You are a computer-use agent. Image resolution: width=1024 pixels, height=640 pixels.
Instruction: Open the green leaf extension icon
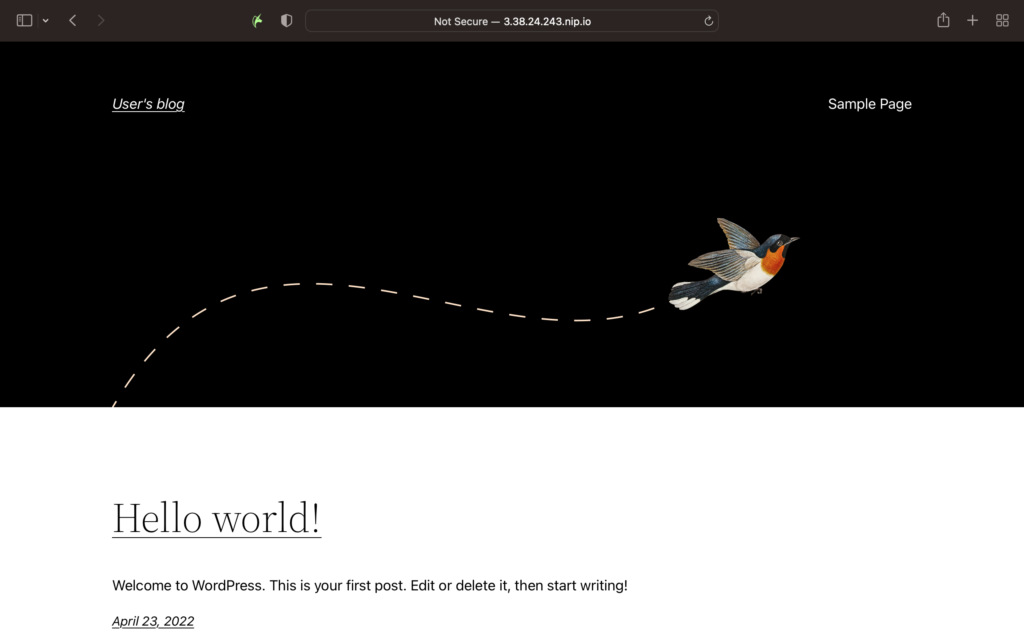pos(257,21)
